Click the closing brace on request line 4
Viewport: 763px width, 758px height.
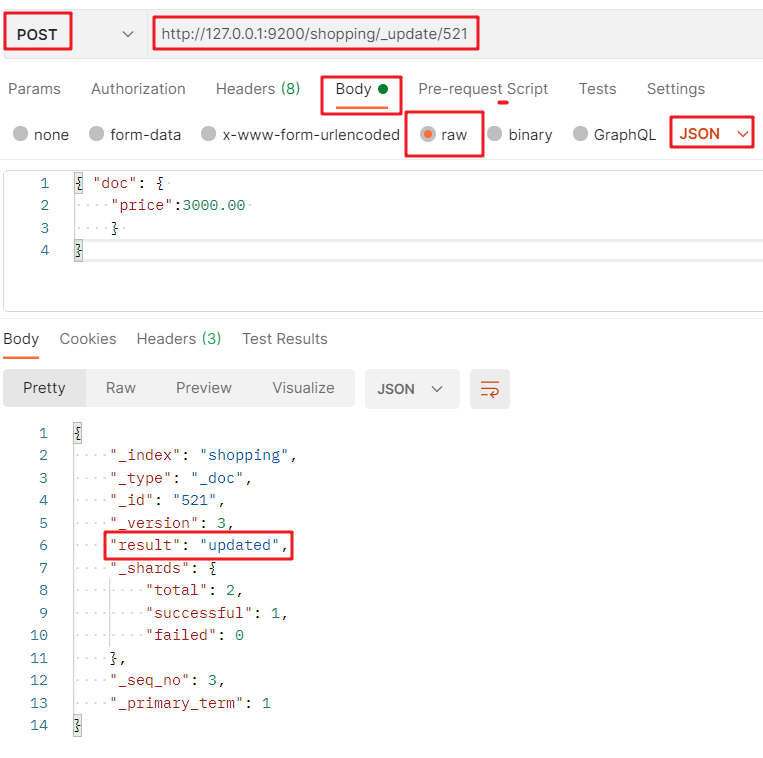click(x=78, y=251)
